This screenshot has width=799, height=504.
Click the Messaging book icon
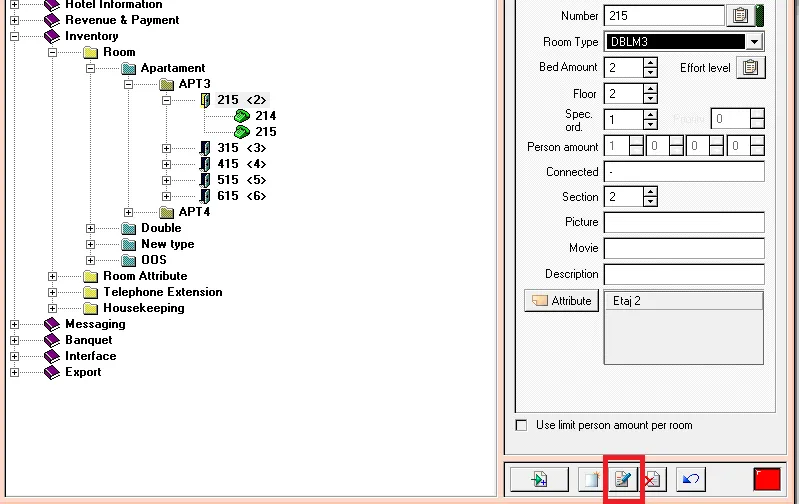(x=52, y=324)
